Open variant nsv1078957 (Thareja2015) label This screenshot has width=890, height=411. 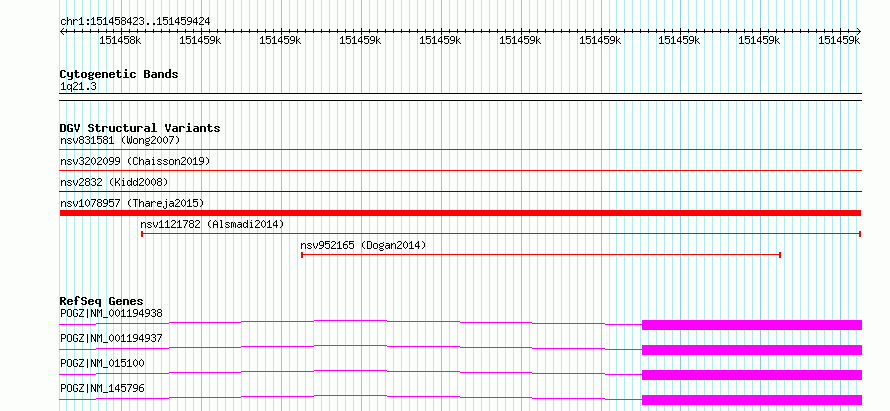(132, 203)
